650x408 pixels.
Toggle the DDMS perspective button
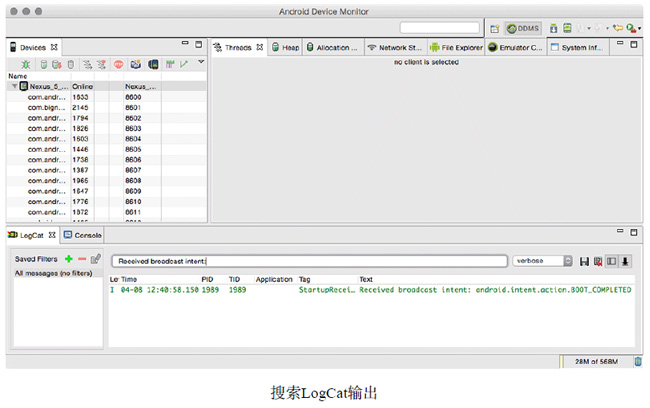click(523, 29)
